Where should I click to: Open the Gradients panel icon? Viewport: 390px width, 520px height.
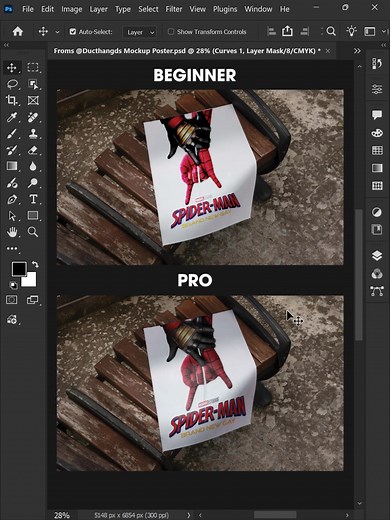377,168
